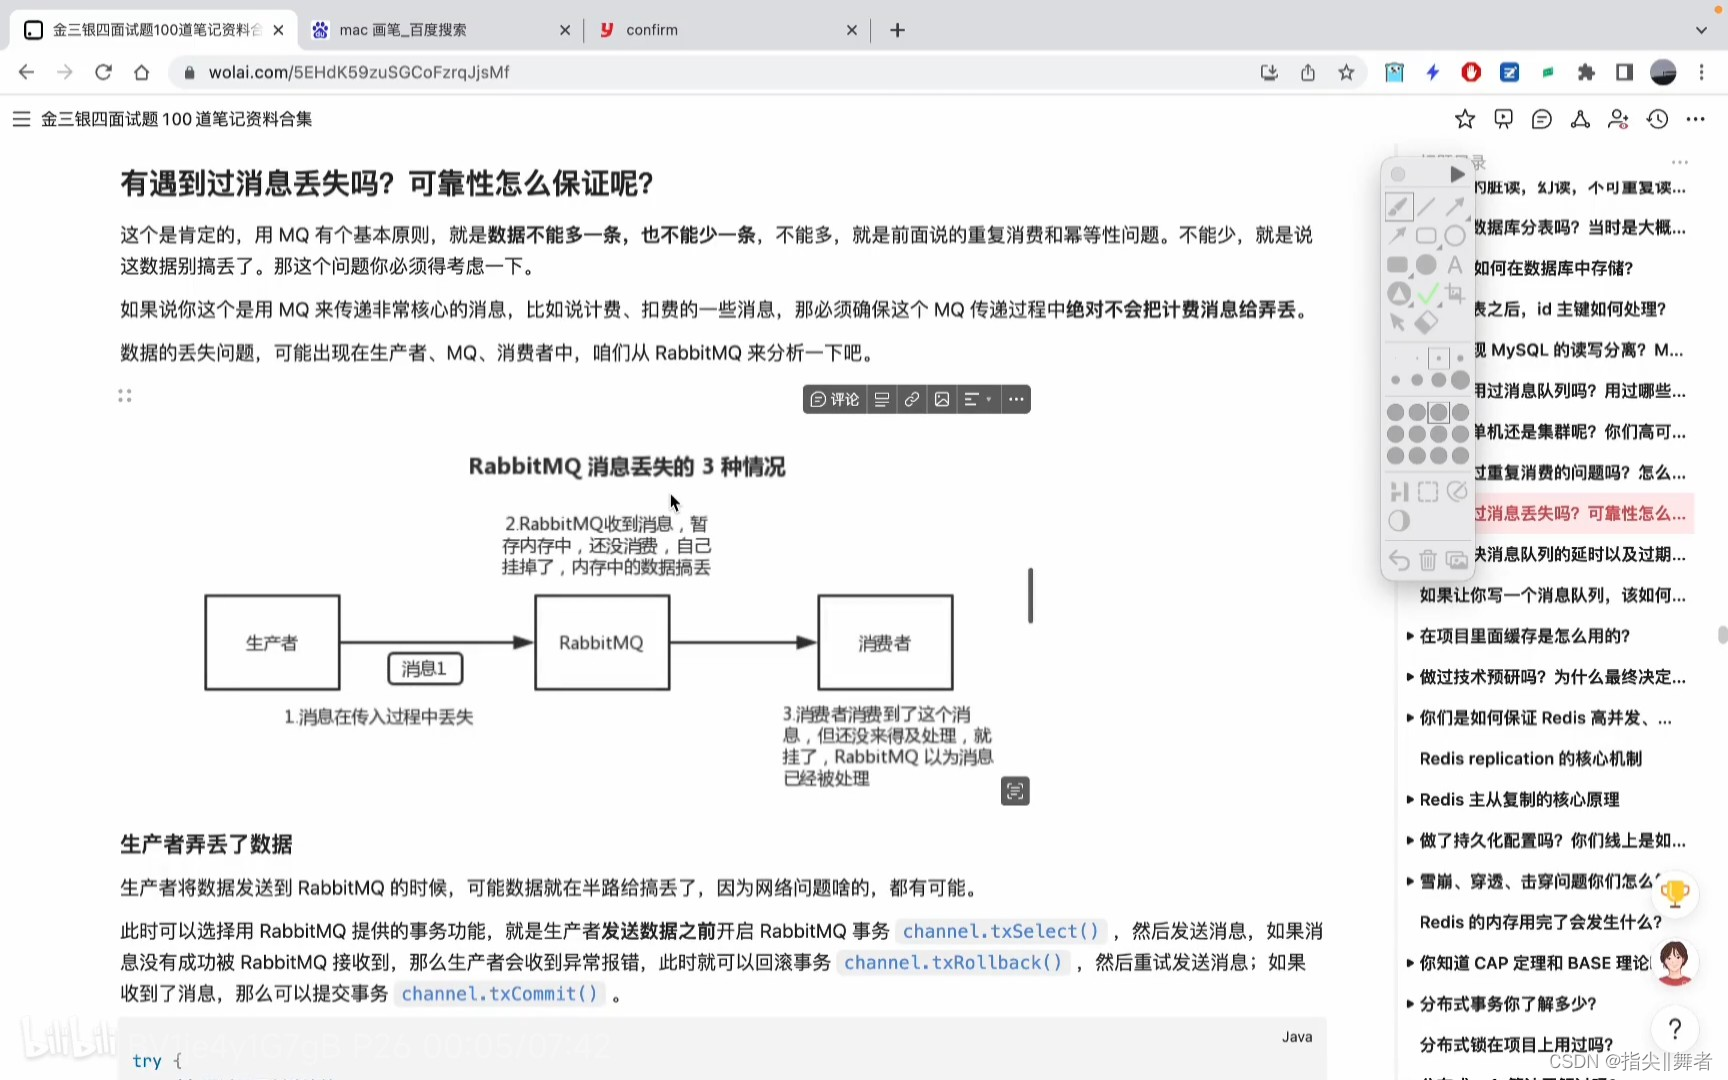
Task: Open the page comments bubble icon
Action: [x=1542, y=119]
